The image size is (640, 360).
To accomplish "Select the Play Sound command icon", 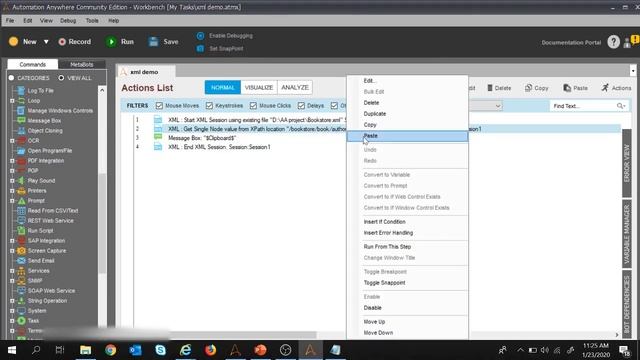I will pos(21,180).
